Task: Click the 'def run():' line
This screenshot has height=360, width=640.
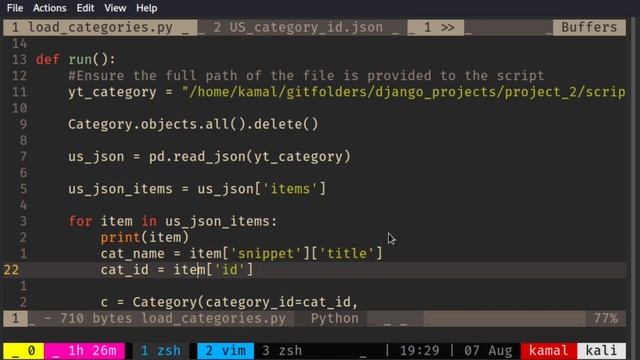Action: 76,60
